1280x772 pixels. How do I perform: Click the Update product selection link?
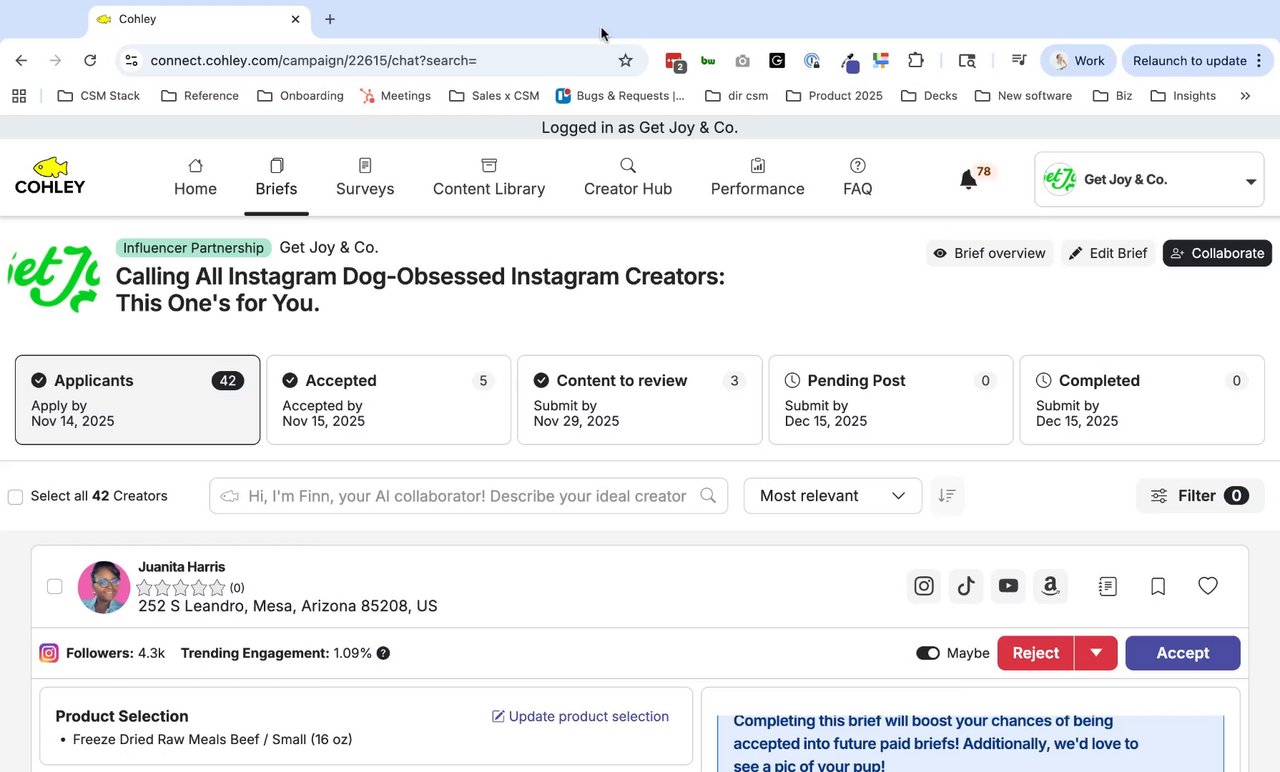point(580,716)
